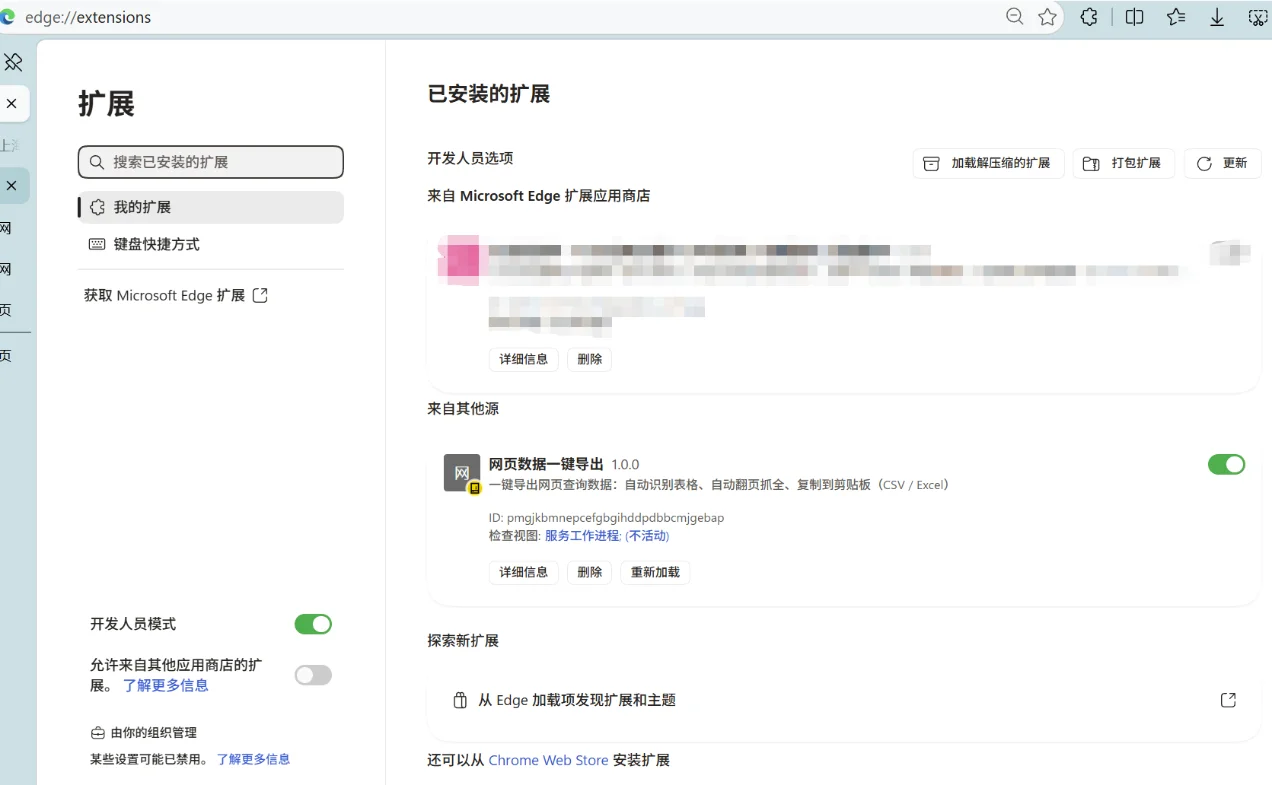1272x785 pixels.
Task: Select 我的扩展 in the sidebar
Action: click(211, 207)
